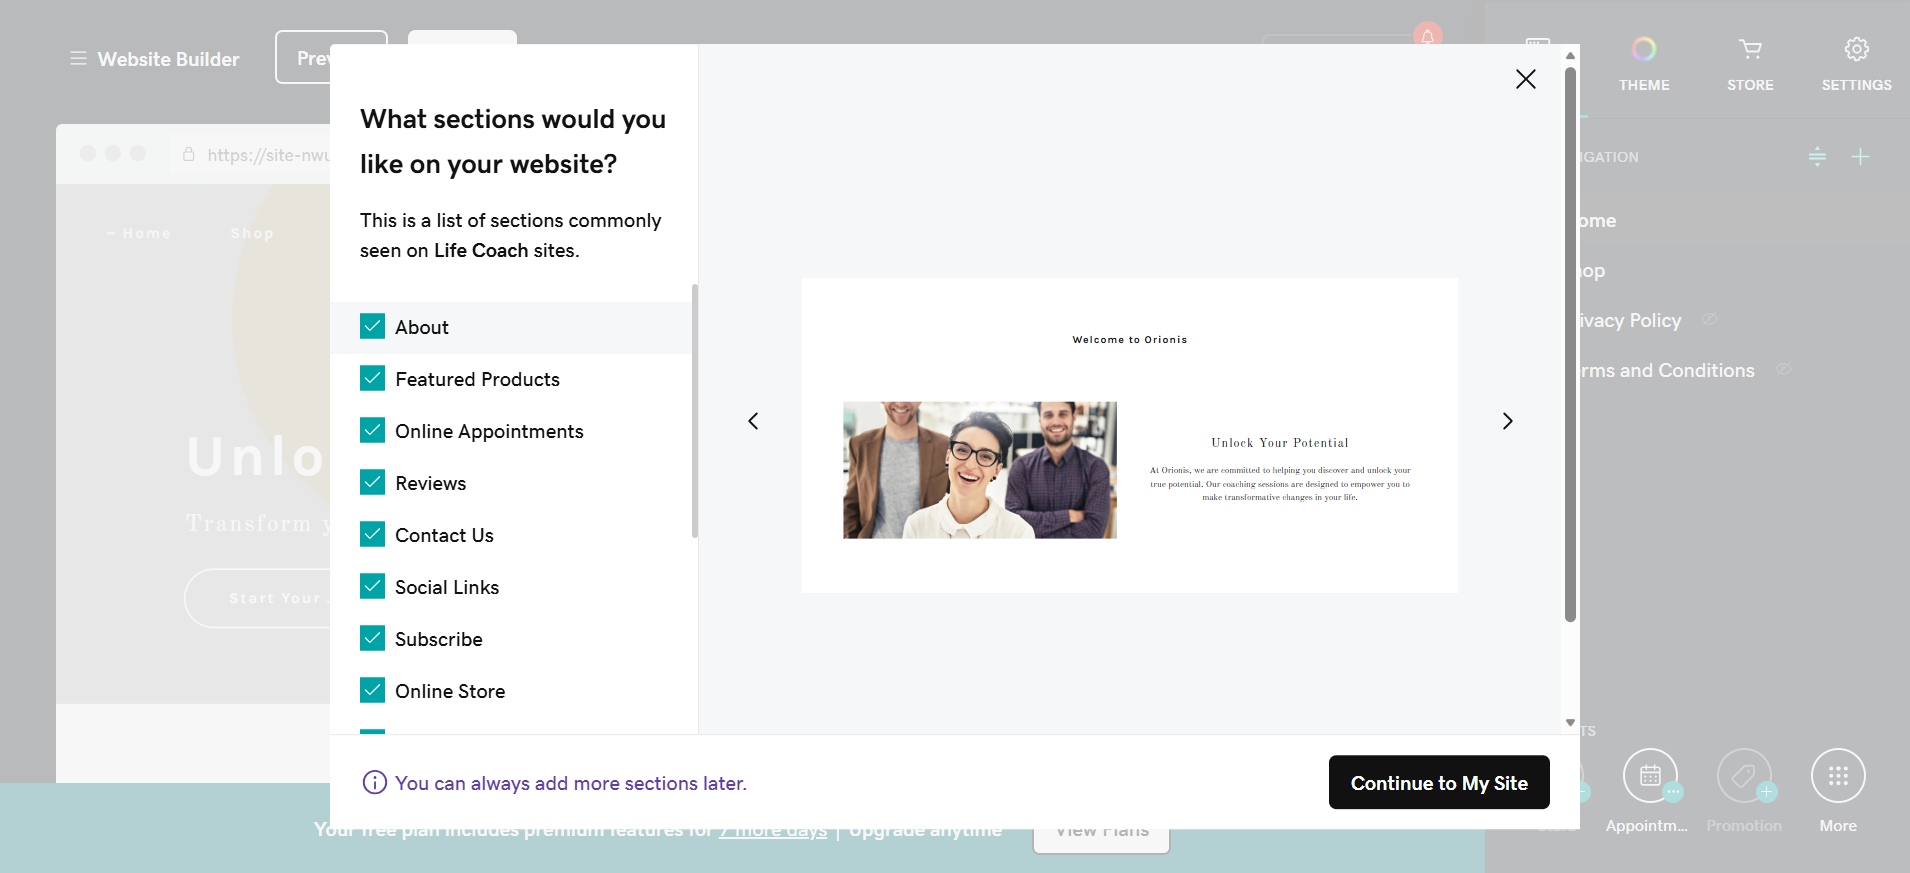The width and height of the screenshot is (1910, 873).
Task: Click the Shop link in site preview
Action: [x=252, y=233]
